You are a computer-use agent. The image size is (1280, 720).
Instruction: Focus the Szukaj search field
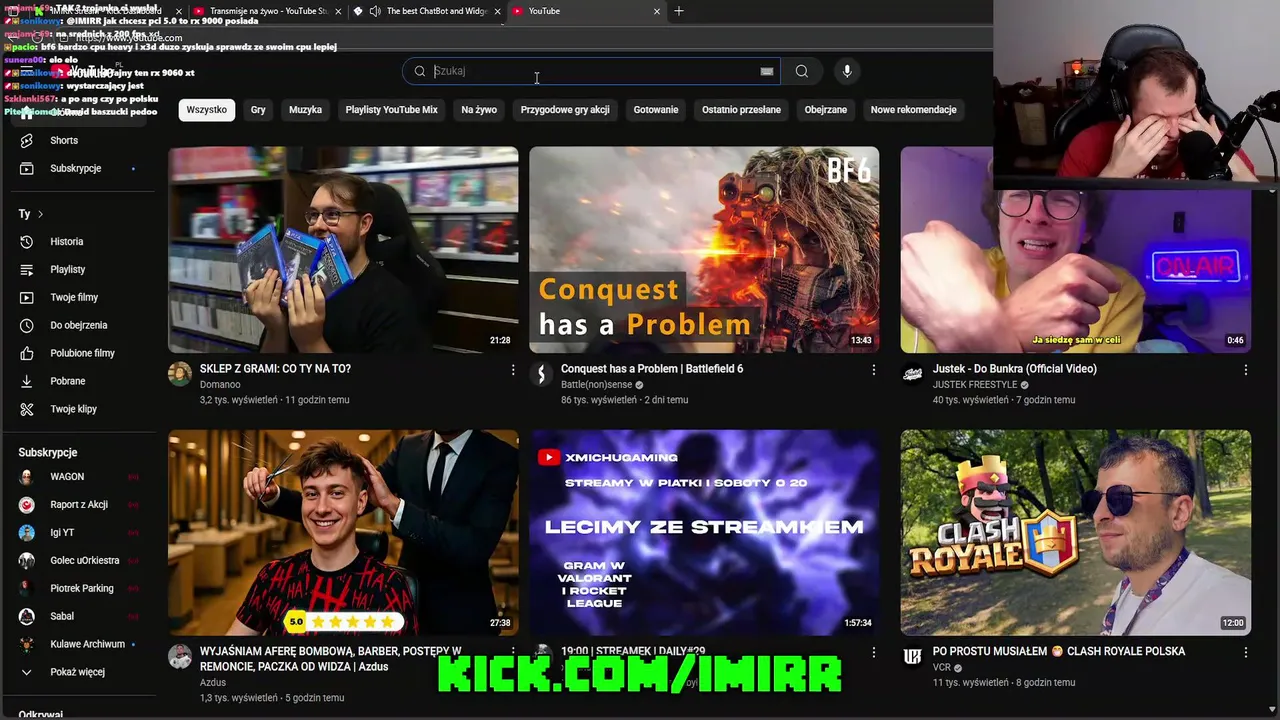tap(593, 71)
